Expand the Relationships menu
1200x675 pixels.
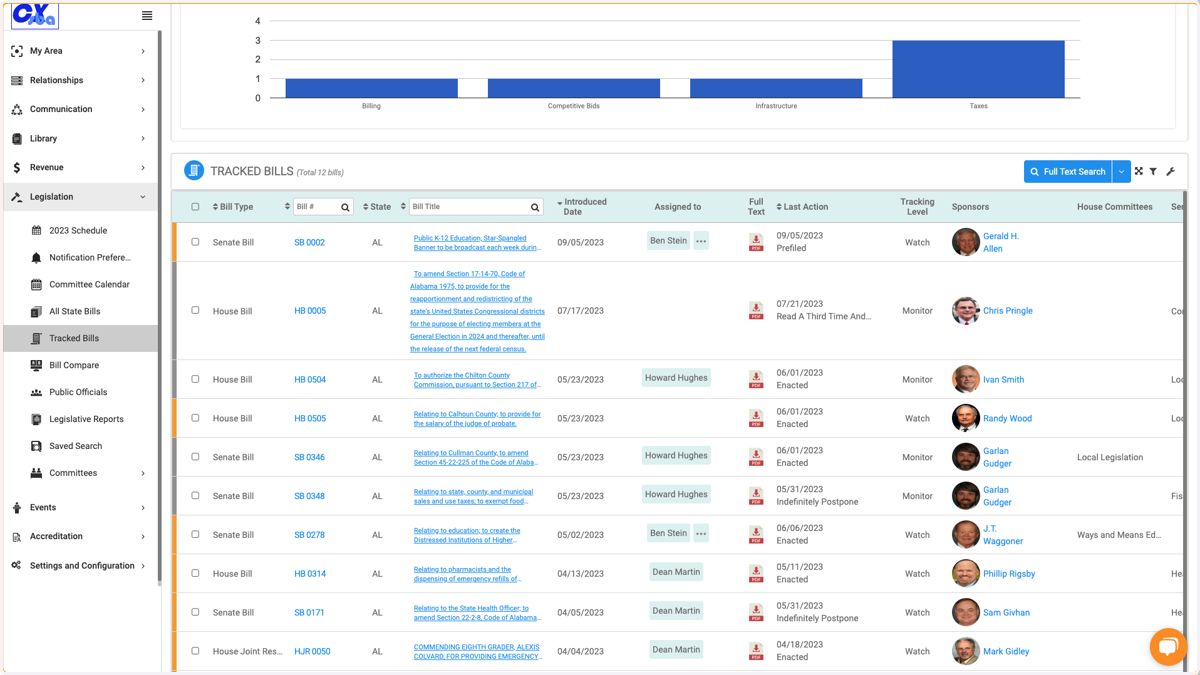click(79, 80)
